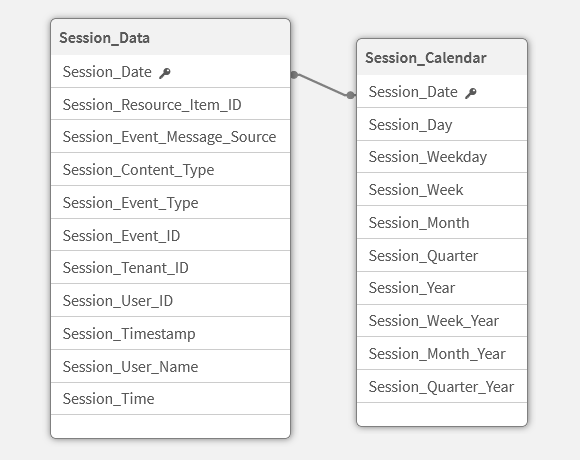Select the Session_Timestamp field
Screen dimensions: 580x460
pos(171,333)
